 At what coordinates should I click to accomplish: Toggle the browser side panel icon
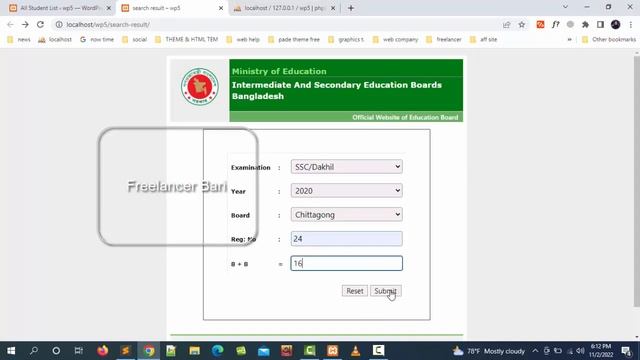coord(600,24)
